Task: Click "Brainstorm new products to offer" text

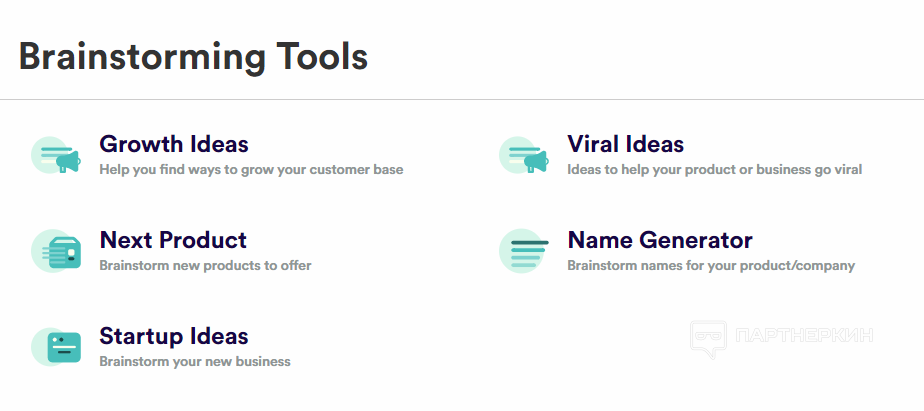Action: point(205,266)
